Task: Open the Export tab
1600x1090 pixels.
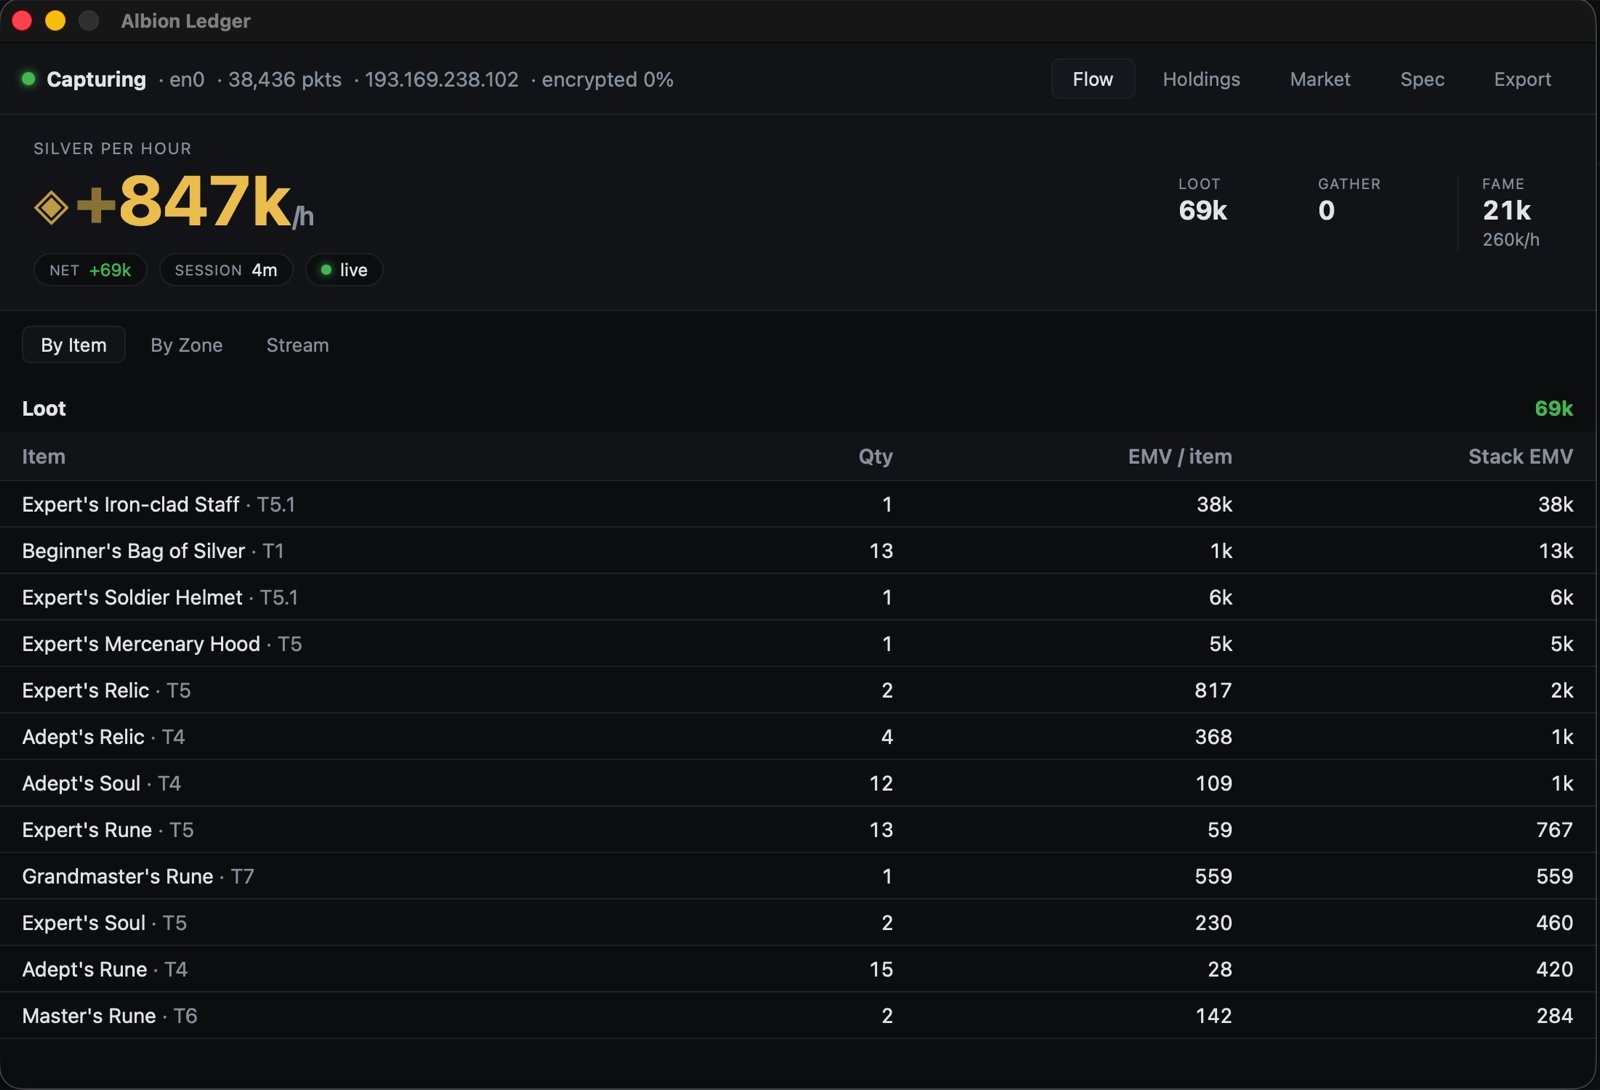Action: 1522,79
